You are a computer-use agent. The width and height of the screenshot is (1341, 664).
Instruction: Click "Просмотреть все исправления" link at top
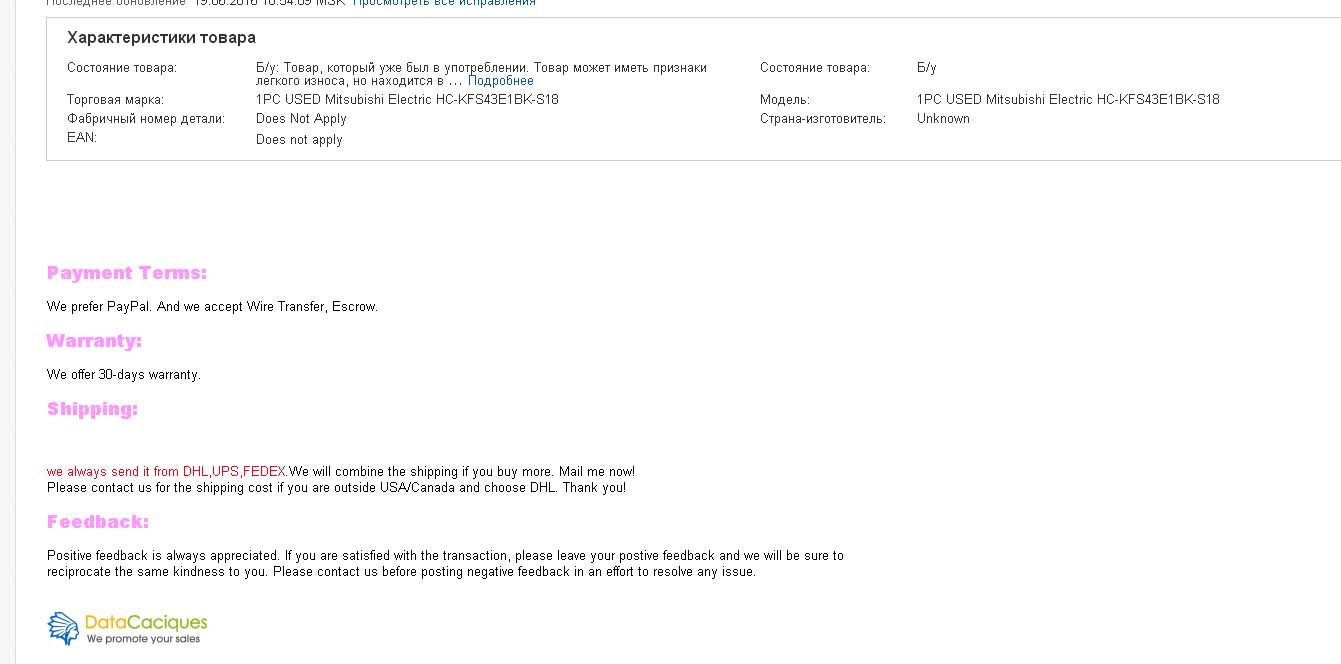pos(443,3)
